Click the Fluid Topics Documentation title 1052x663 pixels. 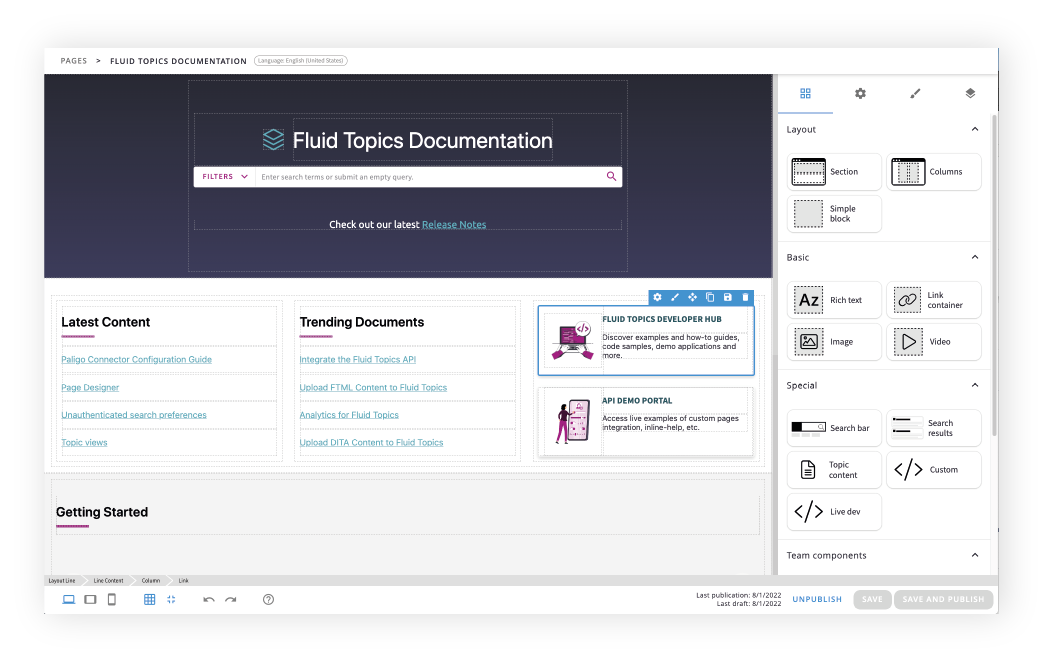point(422,140)
